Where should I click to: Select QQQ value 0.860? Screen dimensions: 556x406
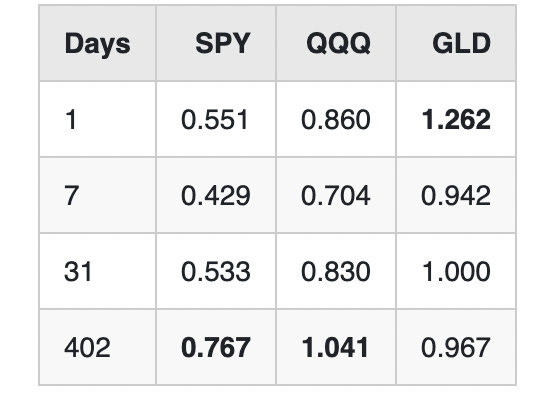336,119
